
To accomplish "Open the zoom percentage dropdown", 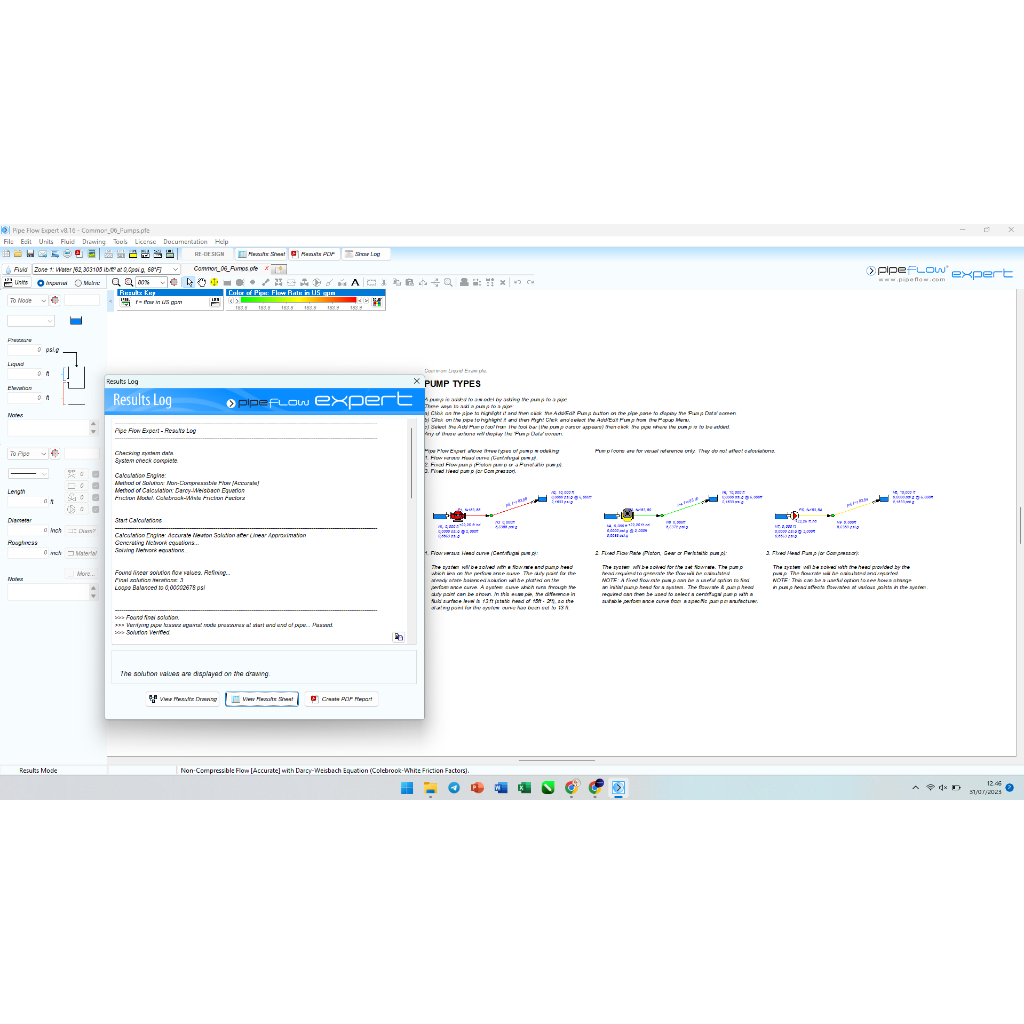I will point(163,283).
